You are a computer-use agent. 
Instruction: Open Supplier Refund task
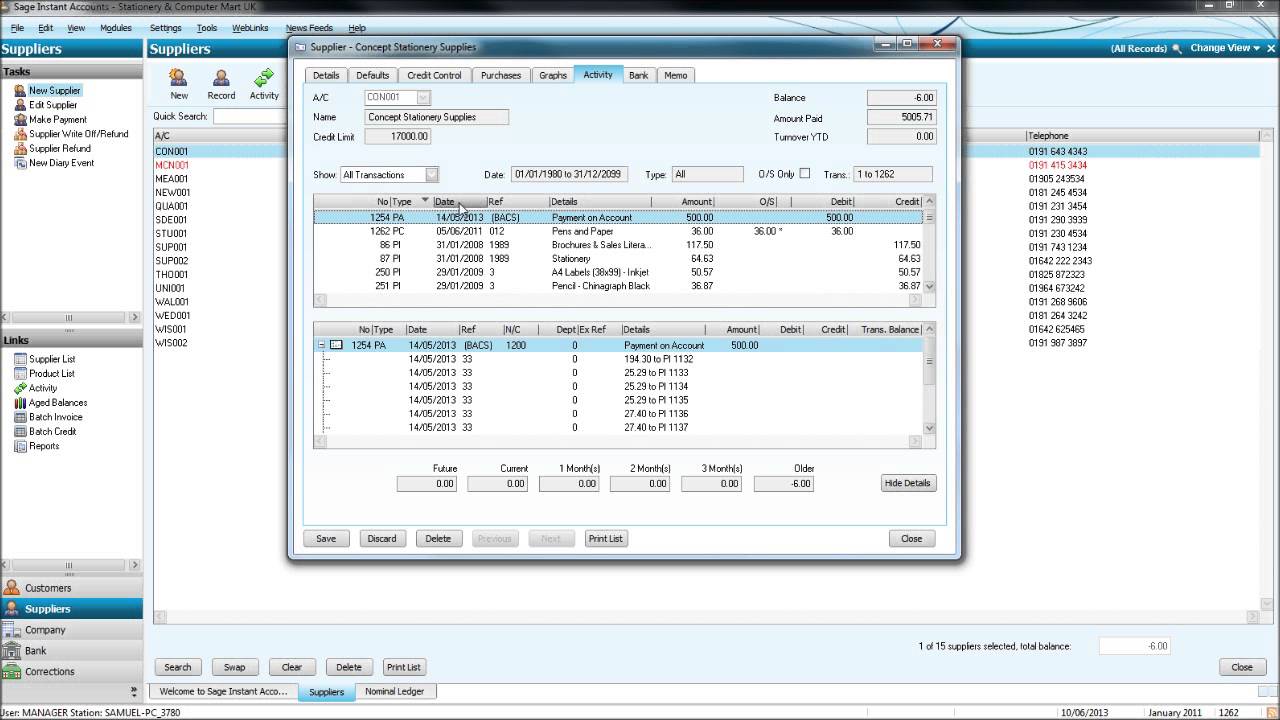tap(60, 148)
